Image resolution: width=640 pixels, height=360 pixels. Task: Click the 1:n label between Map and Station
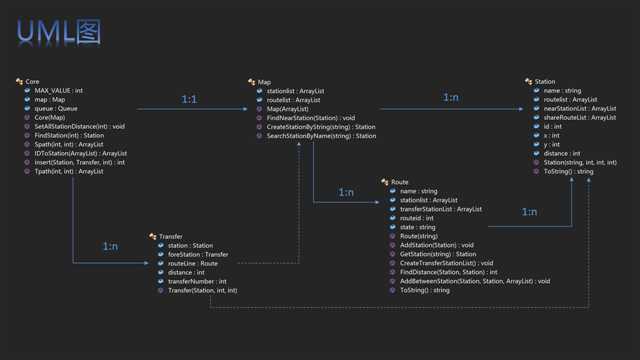click(x=451, y=97)
